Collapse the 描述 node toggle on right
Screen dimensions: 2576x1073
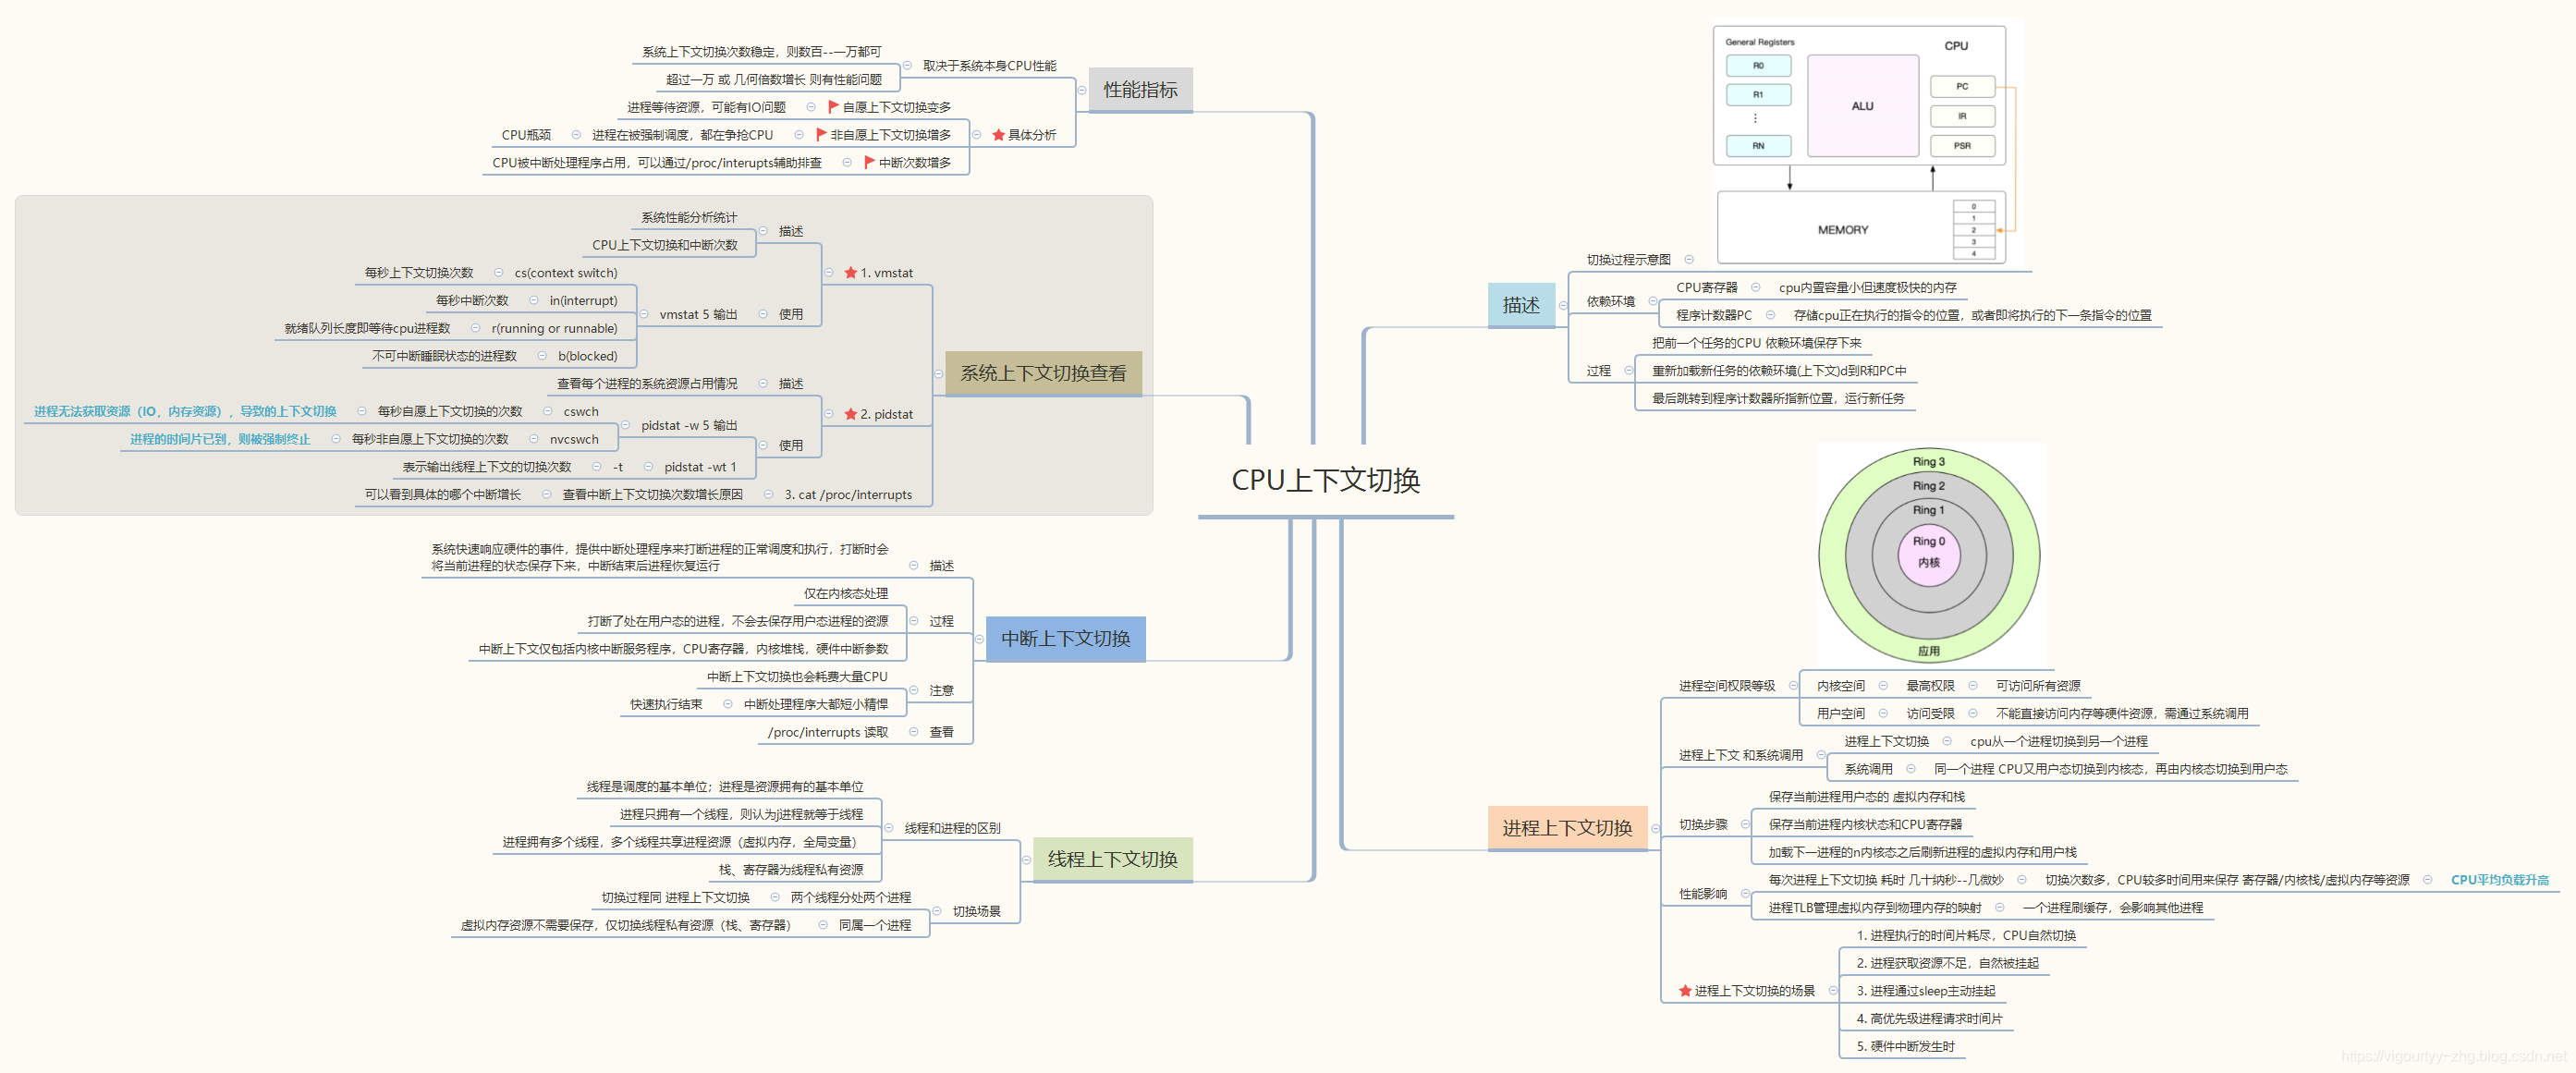pos(1563,306)
